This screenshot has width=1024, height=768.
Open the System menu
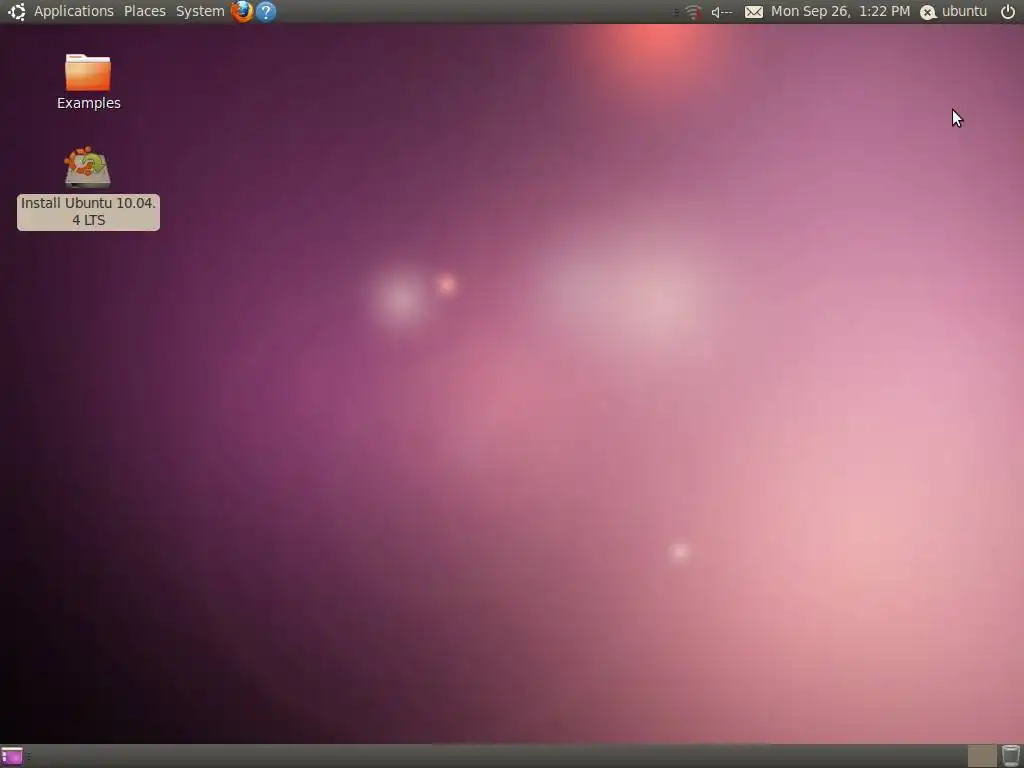[x=200, y=11]
